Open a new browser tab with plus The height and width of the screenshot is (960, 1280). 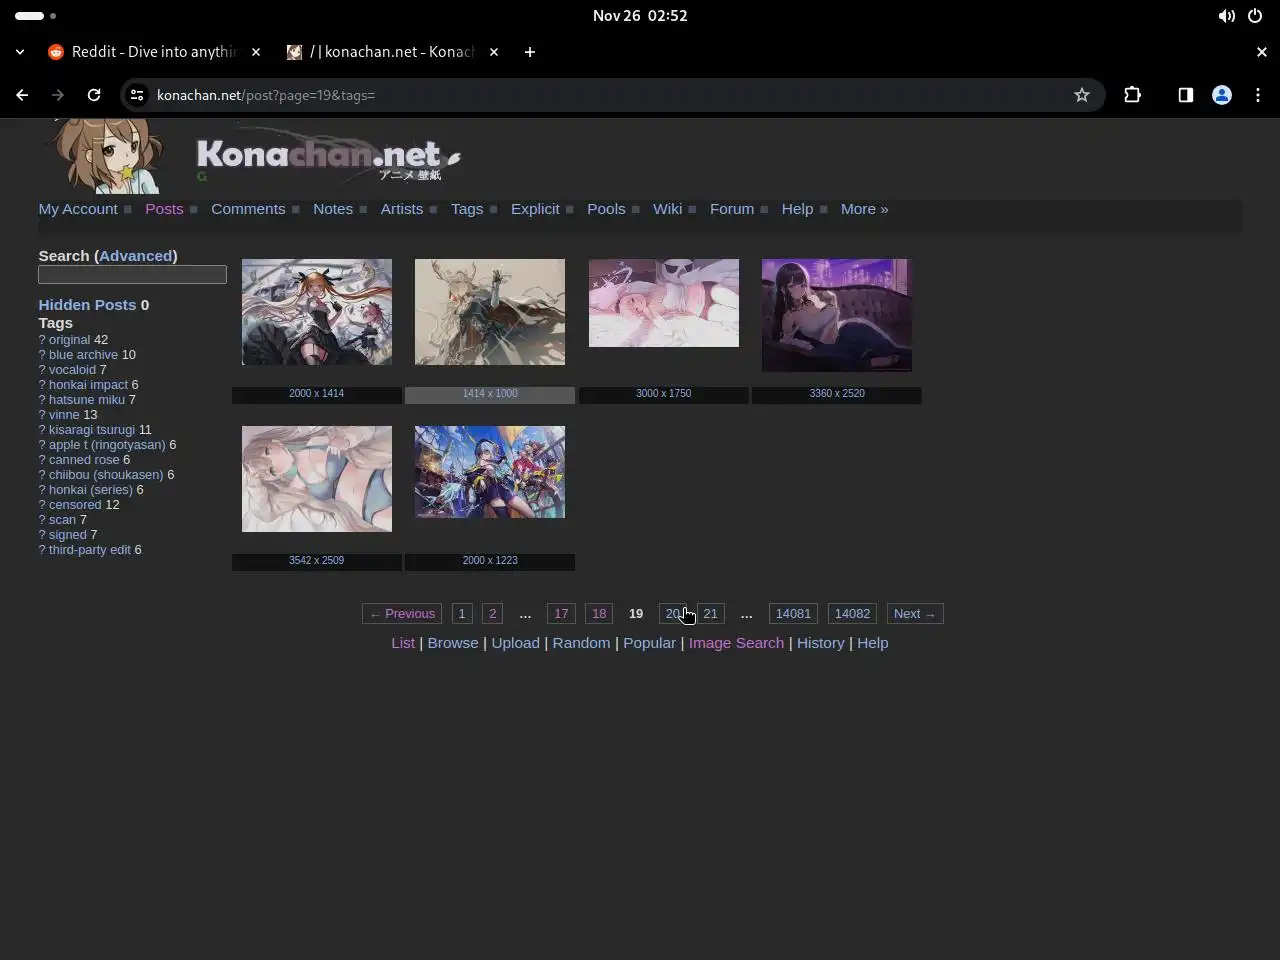(x=530, y=52)
